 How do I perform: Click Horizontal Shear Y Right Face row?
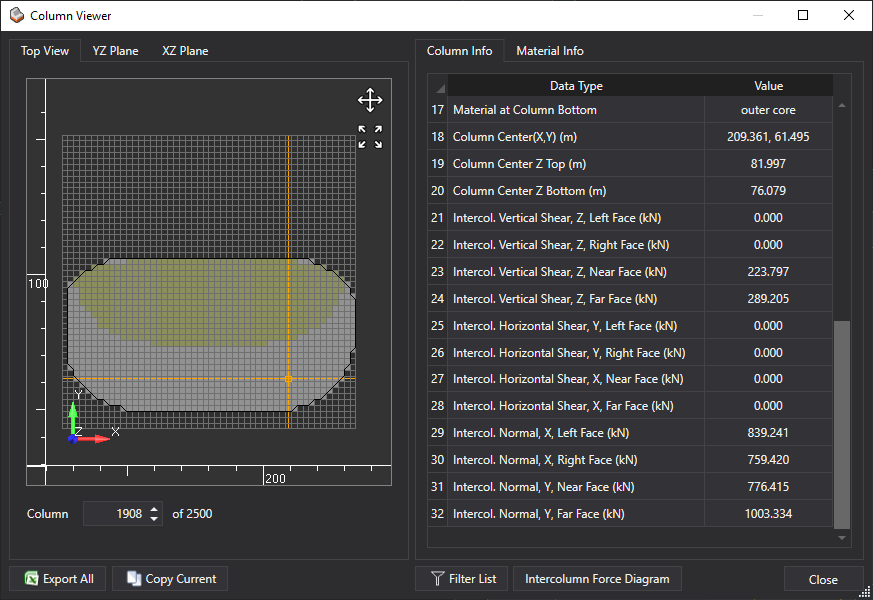630,352
